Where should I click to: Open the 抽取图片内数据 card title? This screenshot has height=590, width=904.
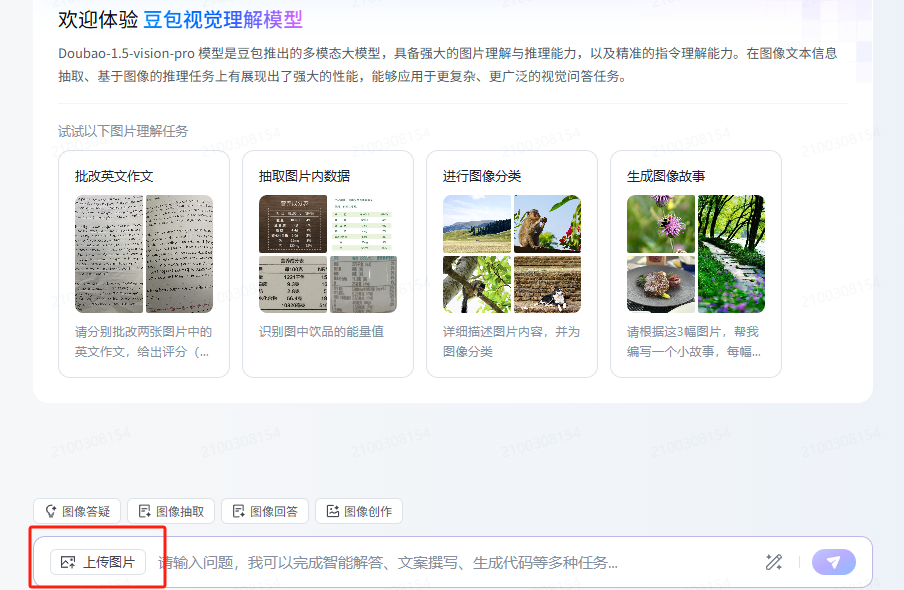[x=304, y=176]
